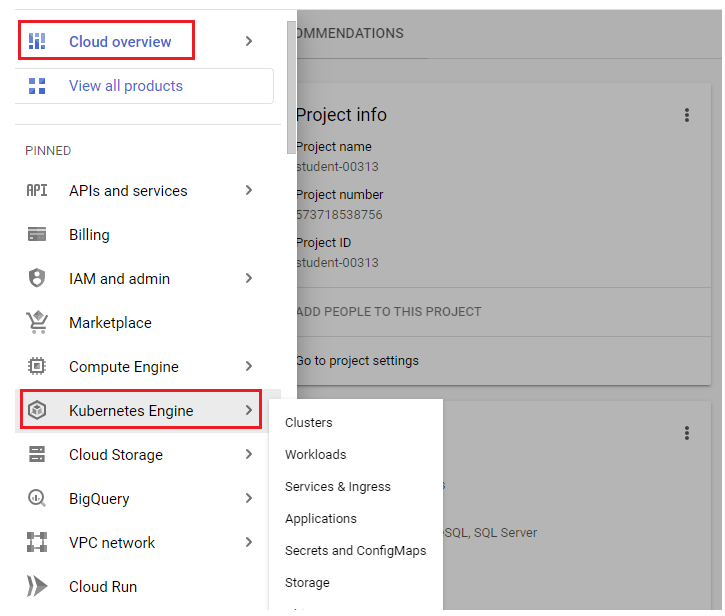This screenshot has width=725, height=616.
Task: Click the Cloud overview icon
Action: 37,41
